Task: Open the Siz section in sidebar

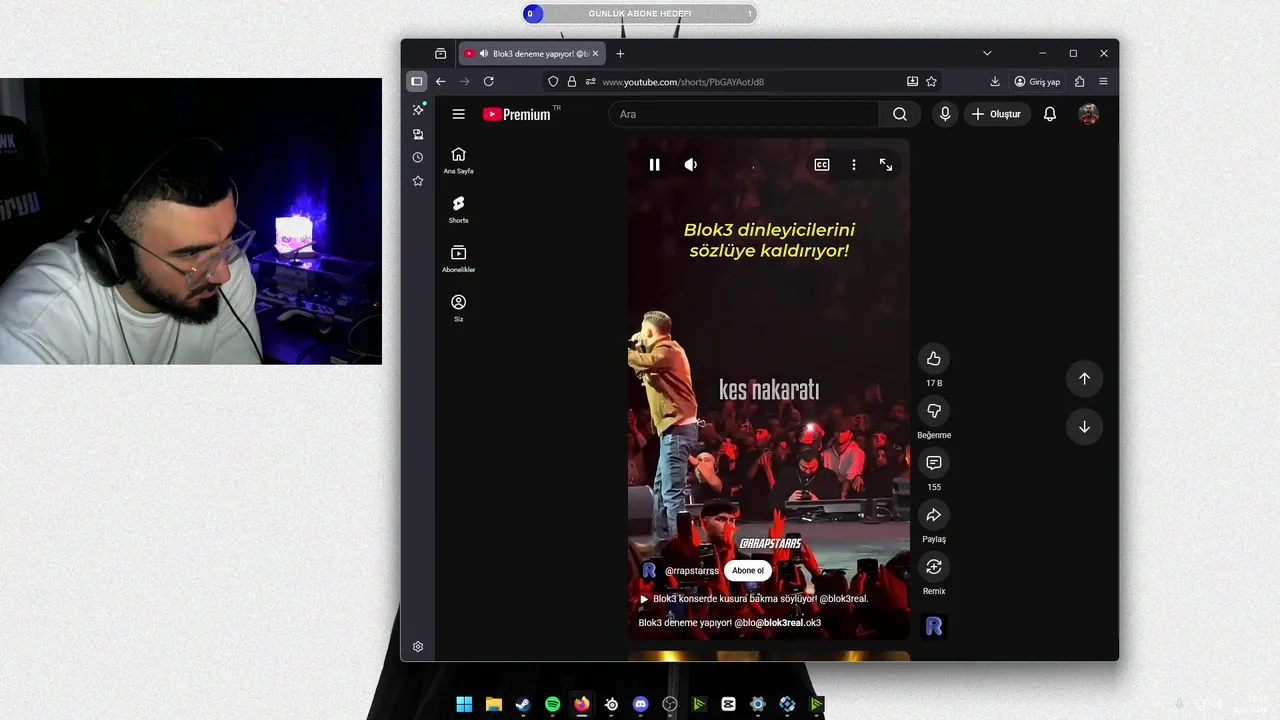Action: click(x=458, y=308)
